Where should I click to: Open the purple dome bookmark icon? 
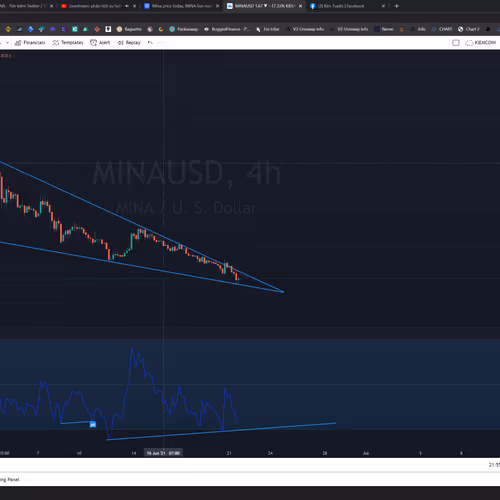point(53,29)
